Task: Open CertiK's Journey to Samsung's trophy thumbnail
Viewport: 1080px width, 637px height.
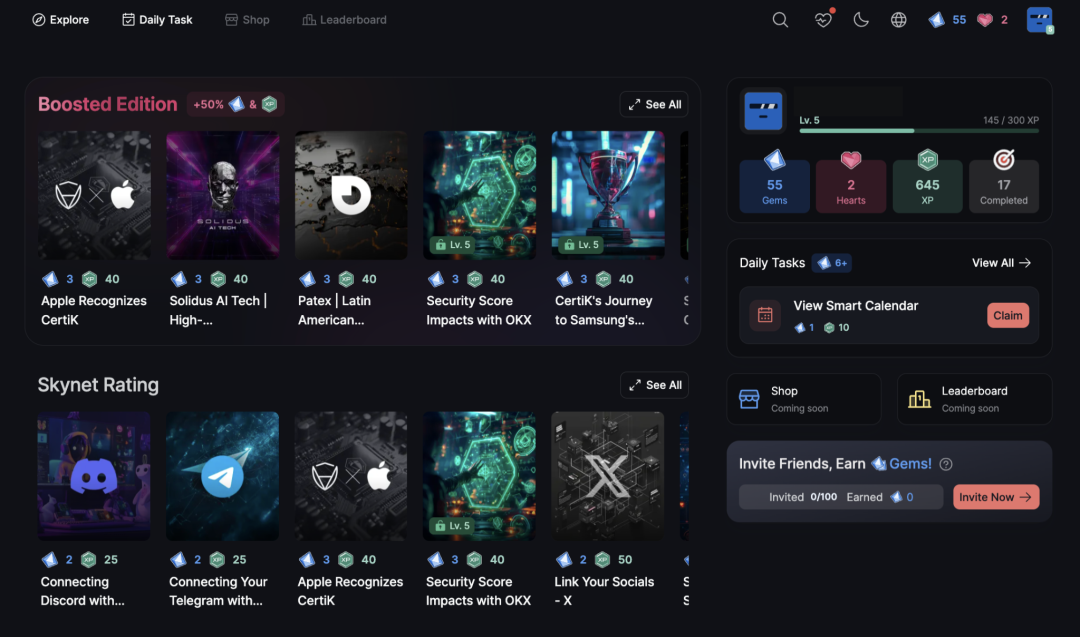Action: [608, 196]
